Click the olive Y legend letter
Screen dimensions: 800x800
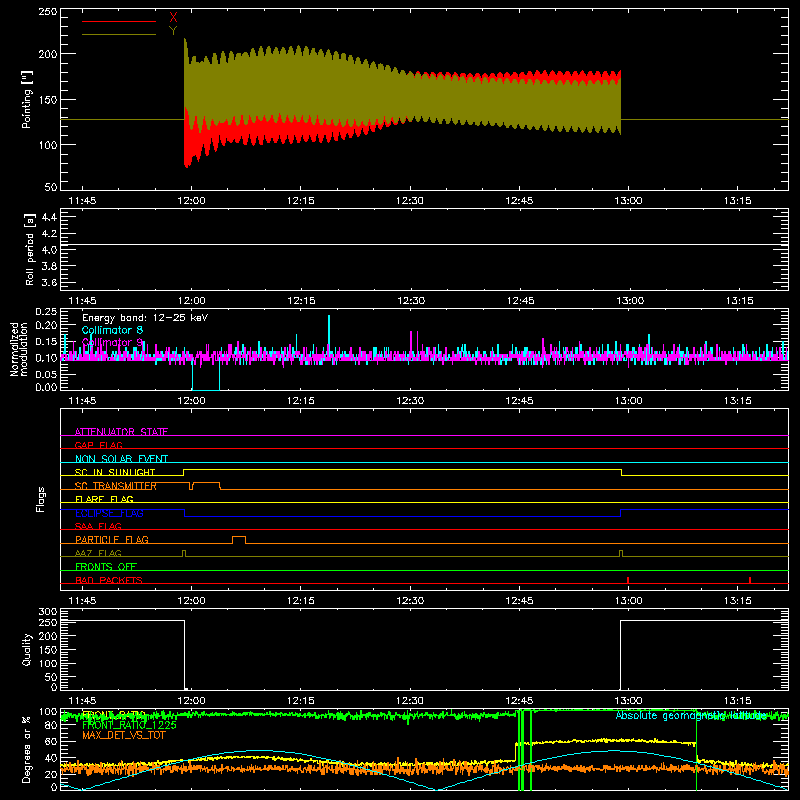point(173,31)
